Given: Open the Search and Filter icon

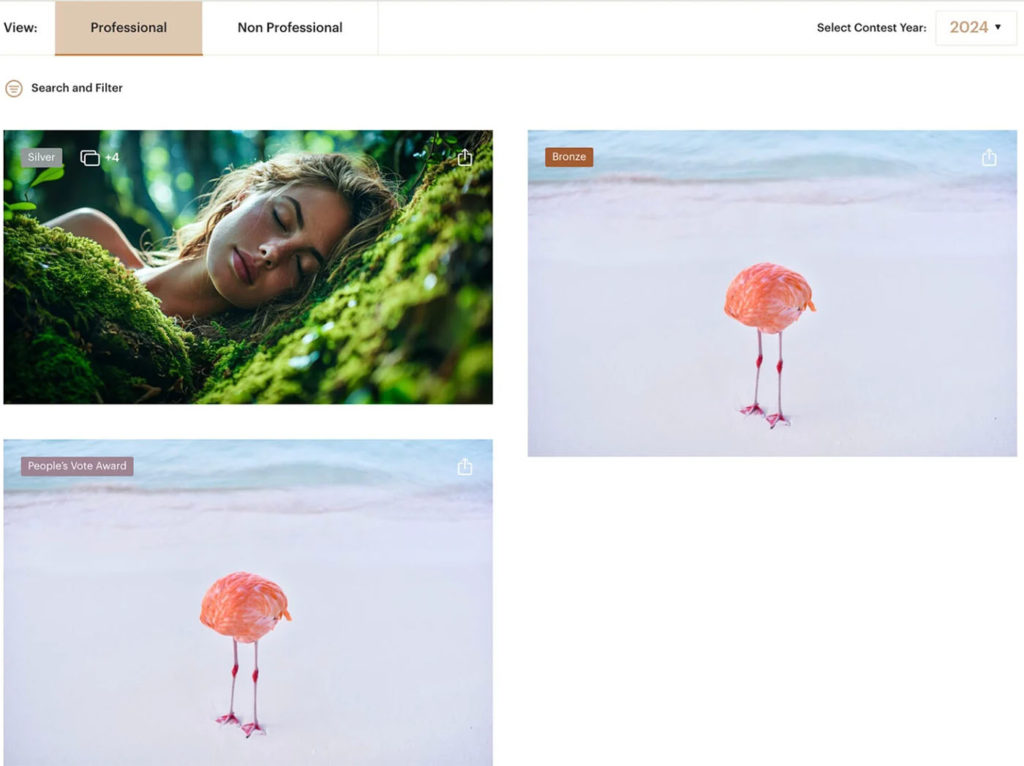Looking at the screenshot, I should (14, 88).
